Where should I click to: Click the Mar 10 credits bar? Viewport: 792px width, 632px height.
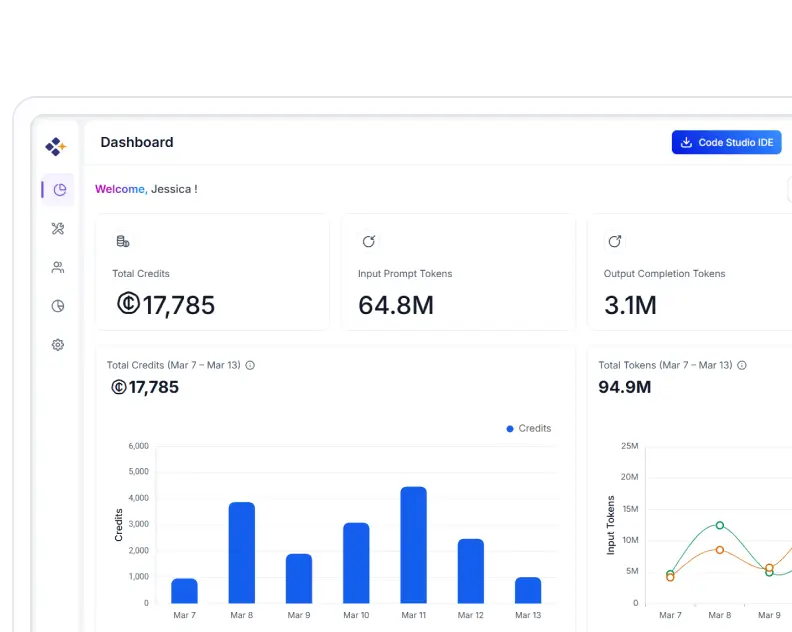point(356,563)
